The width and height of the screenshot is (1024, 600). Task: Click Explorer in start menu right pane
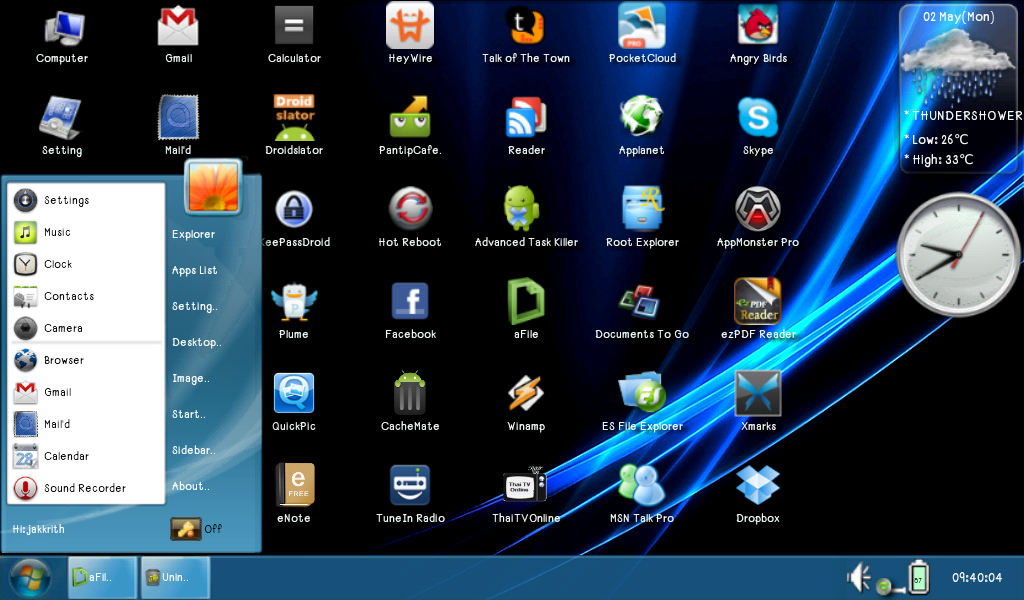click(x=193, y=234)
